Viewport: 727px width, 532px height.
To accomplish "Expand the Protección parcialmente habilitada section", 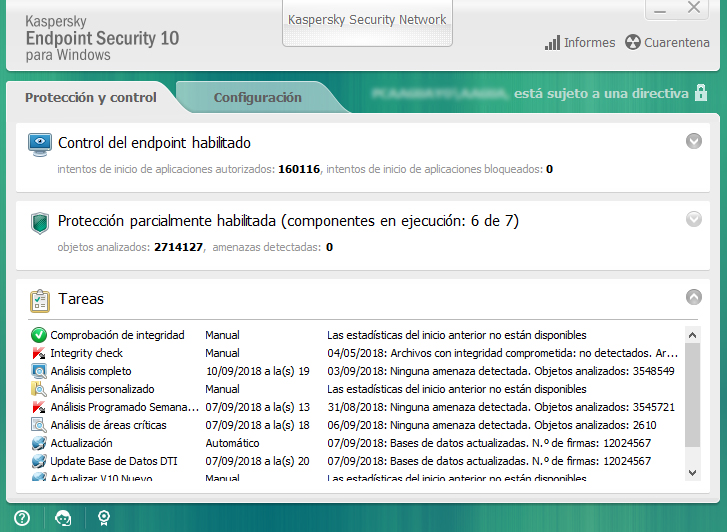I will click(x=694, y=219).
